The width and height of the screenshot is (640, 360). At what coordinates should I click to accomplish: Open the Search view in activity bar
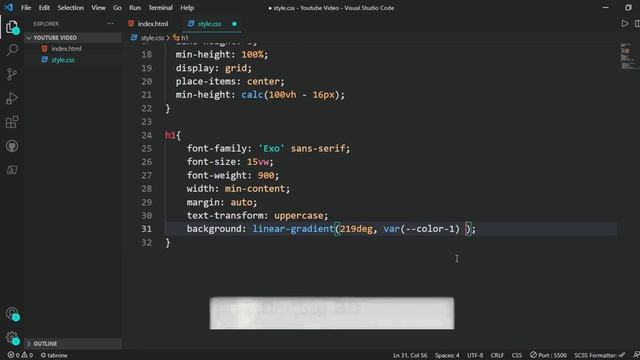click(x=12, y=51)
